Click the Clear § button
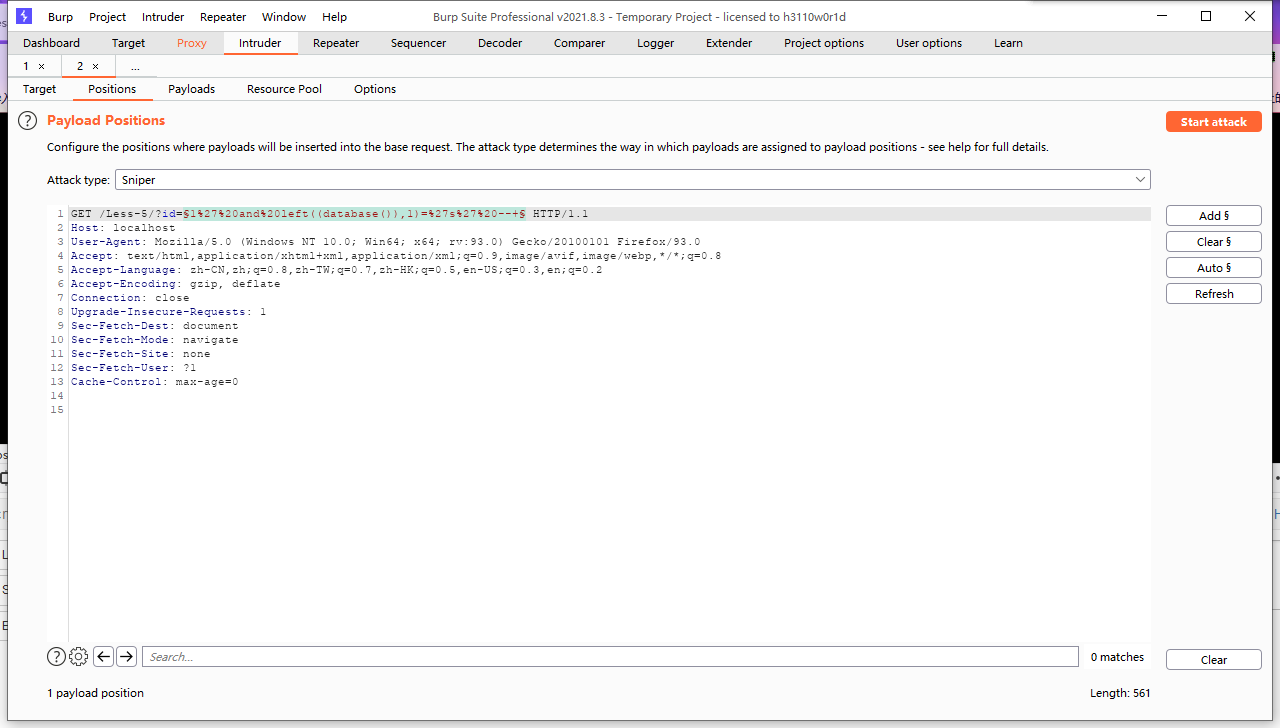The height and width of the screenshot is (728, 1280). [1214, 242]
